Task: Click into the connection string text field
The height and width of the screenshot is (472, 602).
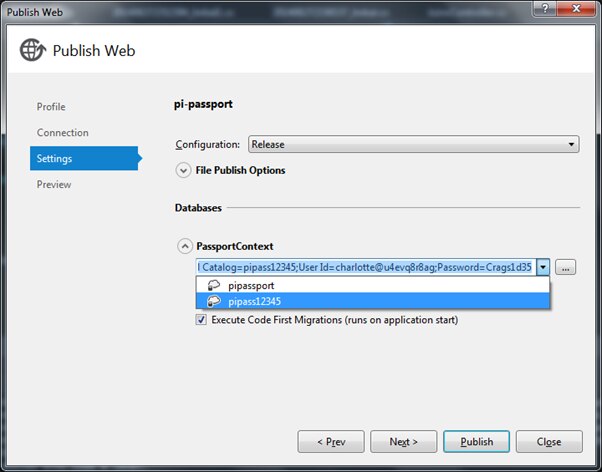Action: point(365,267)
